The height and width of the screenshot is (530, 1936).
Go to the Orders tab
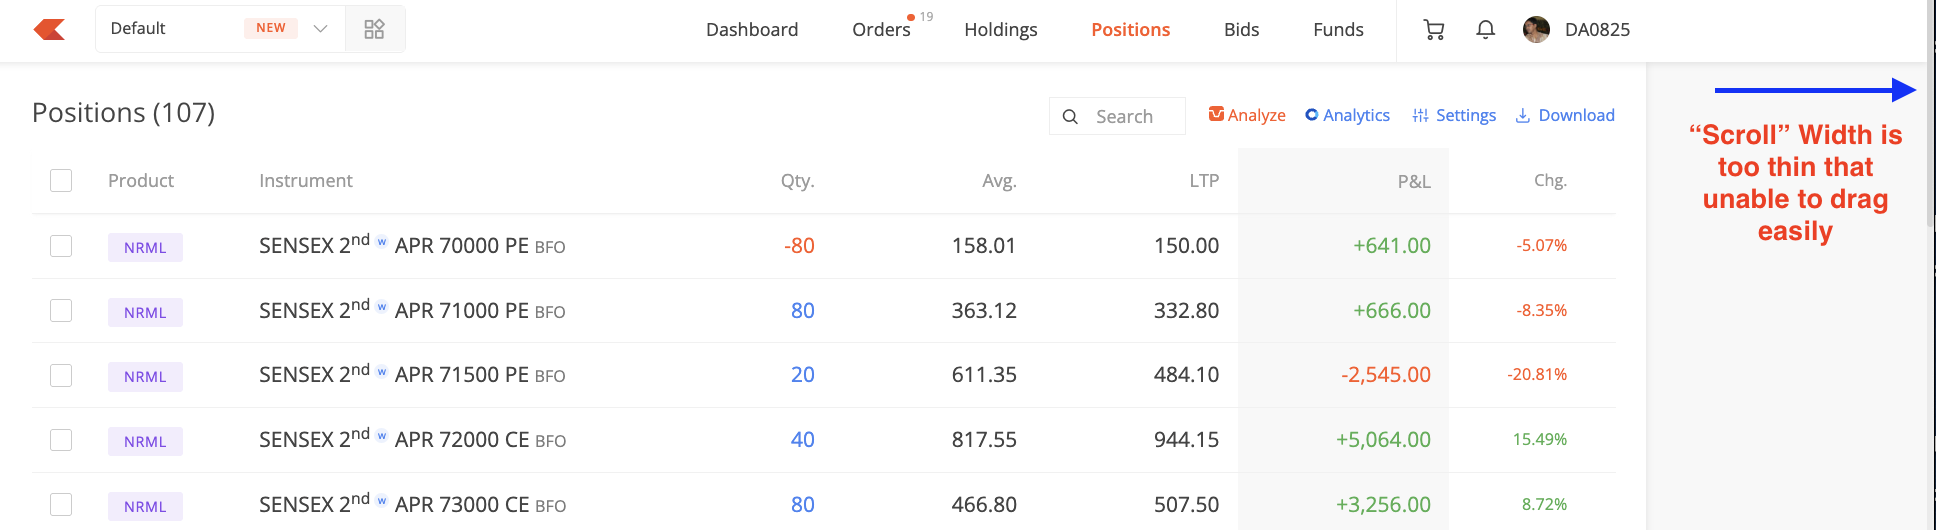881,30
